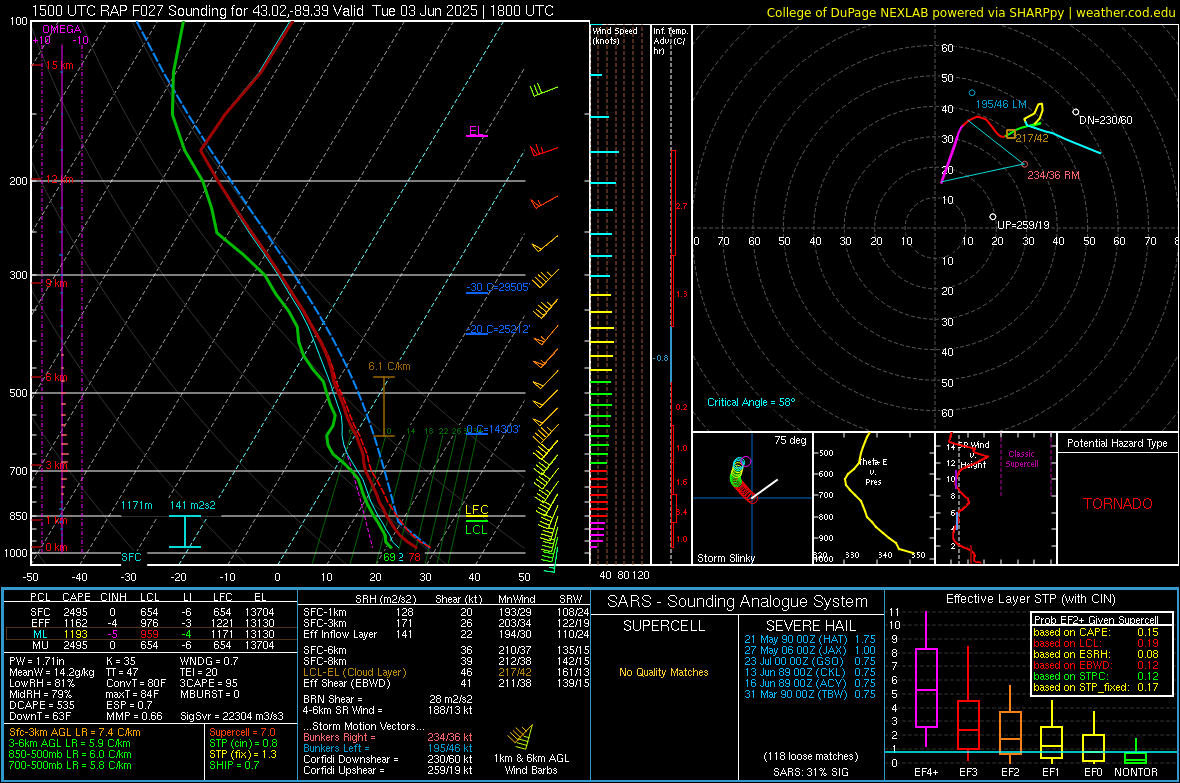The width and height of the screenshot is (1180, 783).
Task: Select the MU parcel row in the parcel table
Action: tap(151, 645)
